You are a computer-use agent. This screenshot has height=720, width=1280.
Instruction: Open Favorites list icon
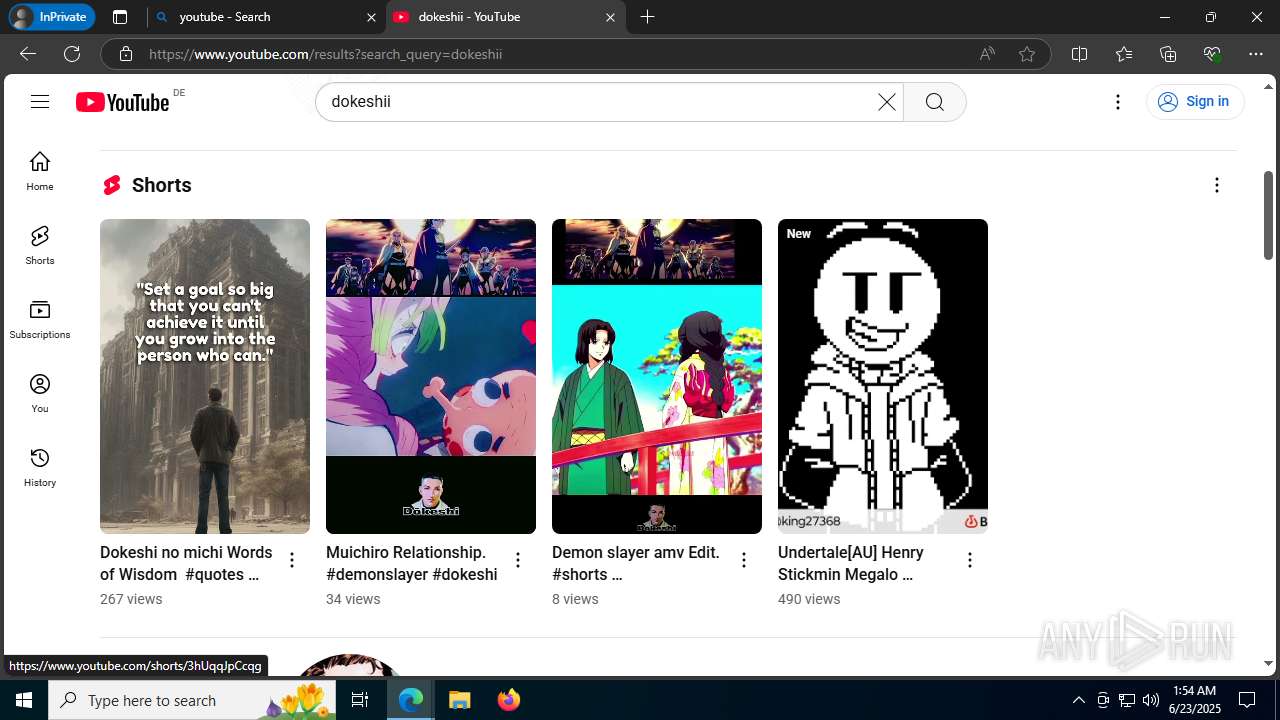click(1124, 54)
